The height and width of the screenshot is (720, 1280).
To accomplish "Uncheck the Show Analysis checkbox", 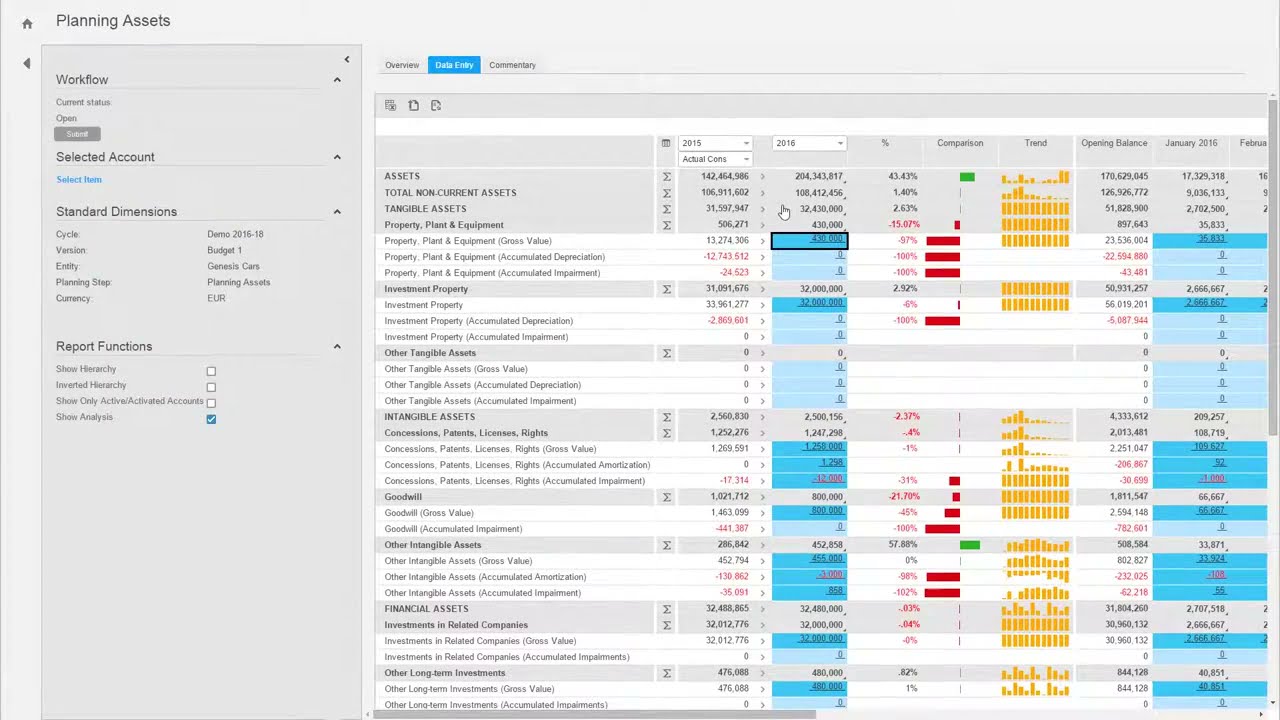I will (x=211, y=419).
